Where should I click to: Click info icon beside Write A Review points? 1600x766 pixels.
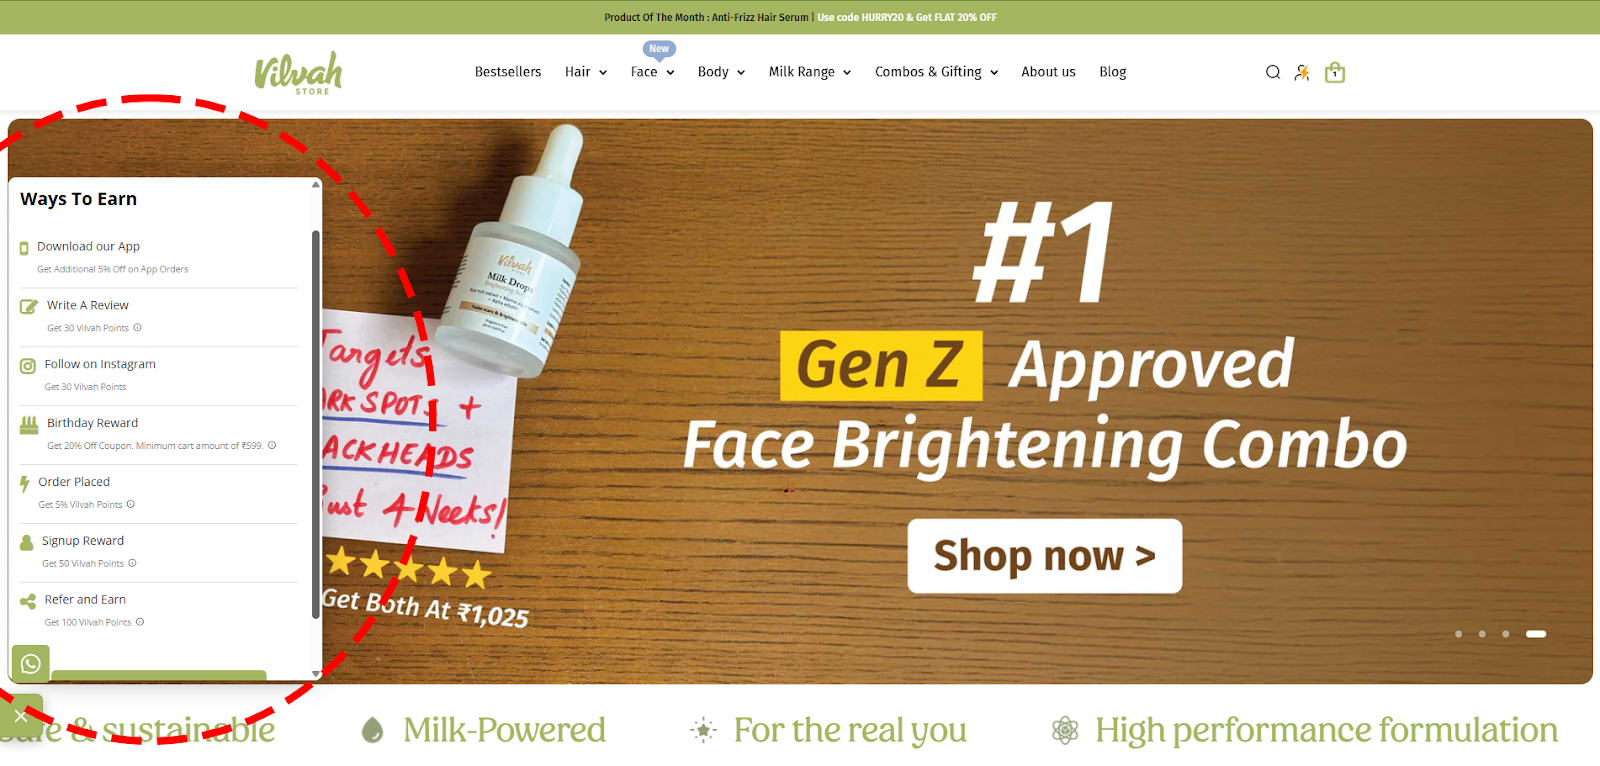pyautogui.click(x=138, y=328)
